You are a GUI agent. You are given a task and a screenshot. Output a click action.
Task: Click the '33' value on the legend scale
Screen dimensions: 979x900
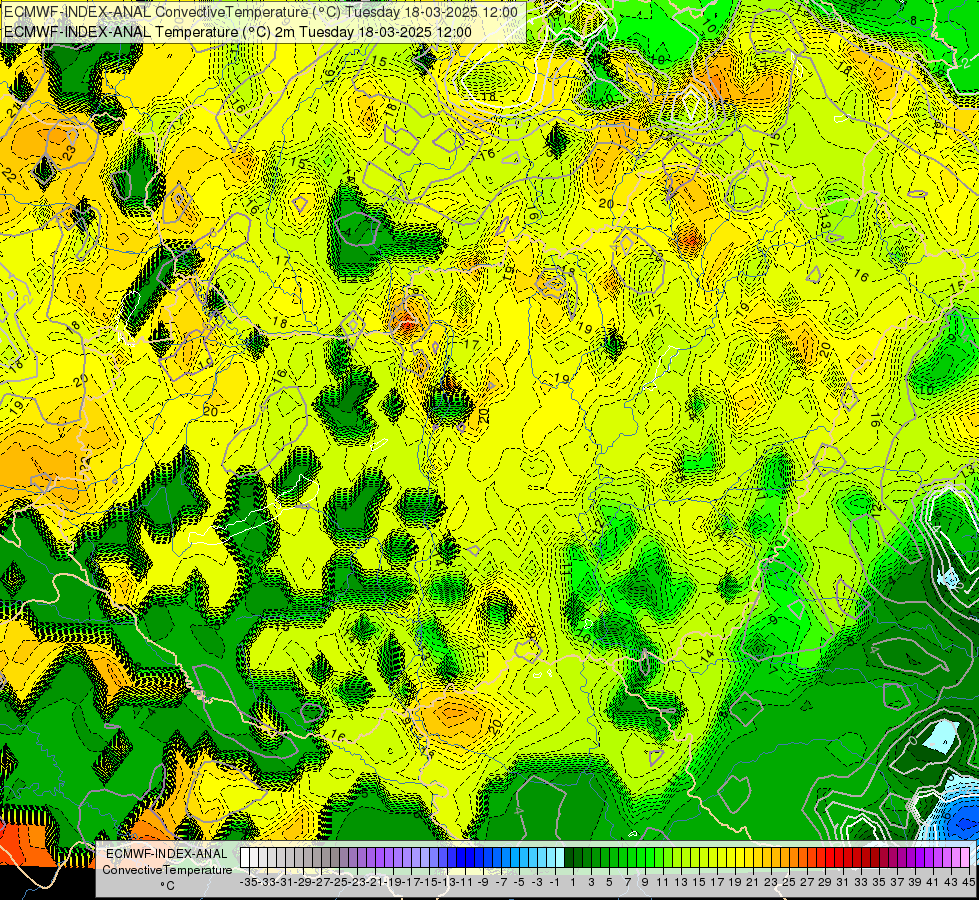pos(861,881)
